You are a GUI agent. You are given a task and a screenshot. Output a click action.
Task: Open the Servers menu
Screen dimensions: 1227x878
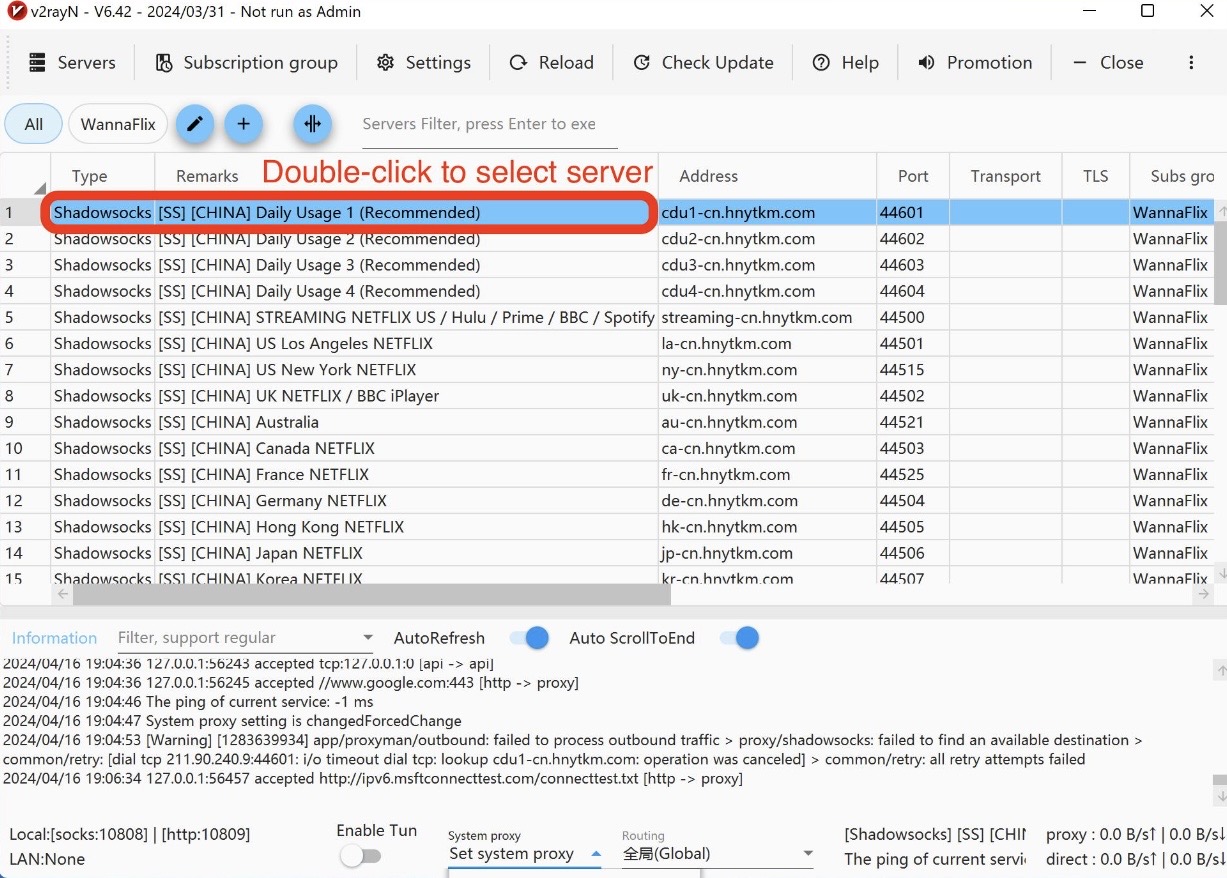pyautogui.click(x=72, y=62)
